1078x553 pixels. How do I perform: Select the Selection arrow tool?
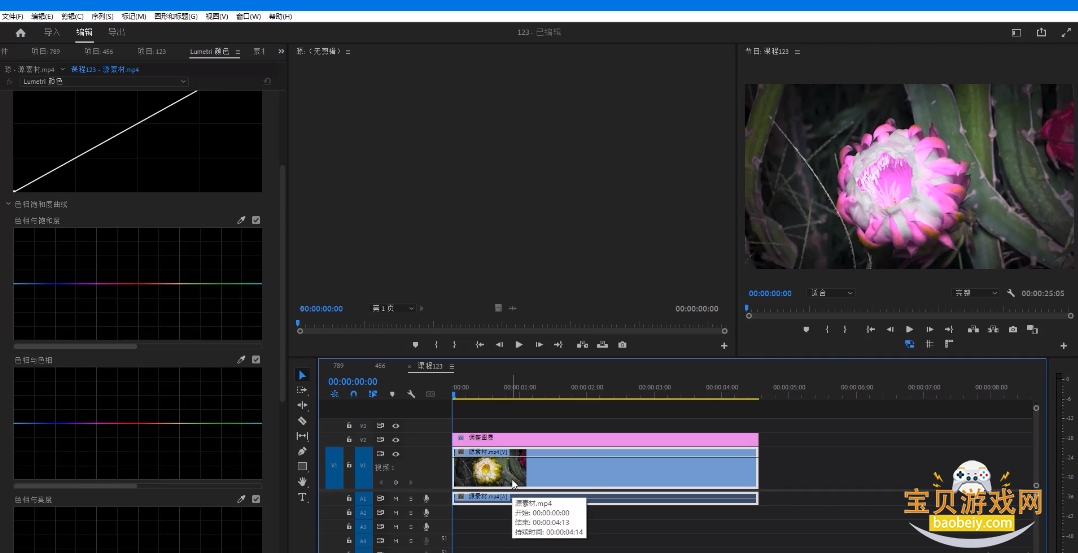(x=302, y=375)
